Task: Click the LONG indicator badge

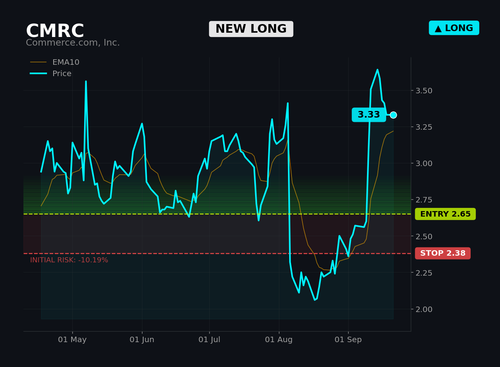Action: 454,28
